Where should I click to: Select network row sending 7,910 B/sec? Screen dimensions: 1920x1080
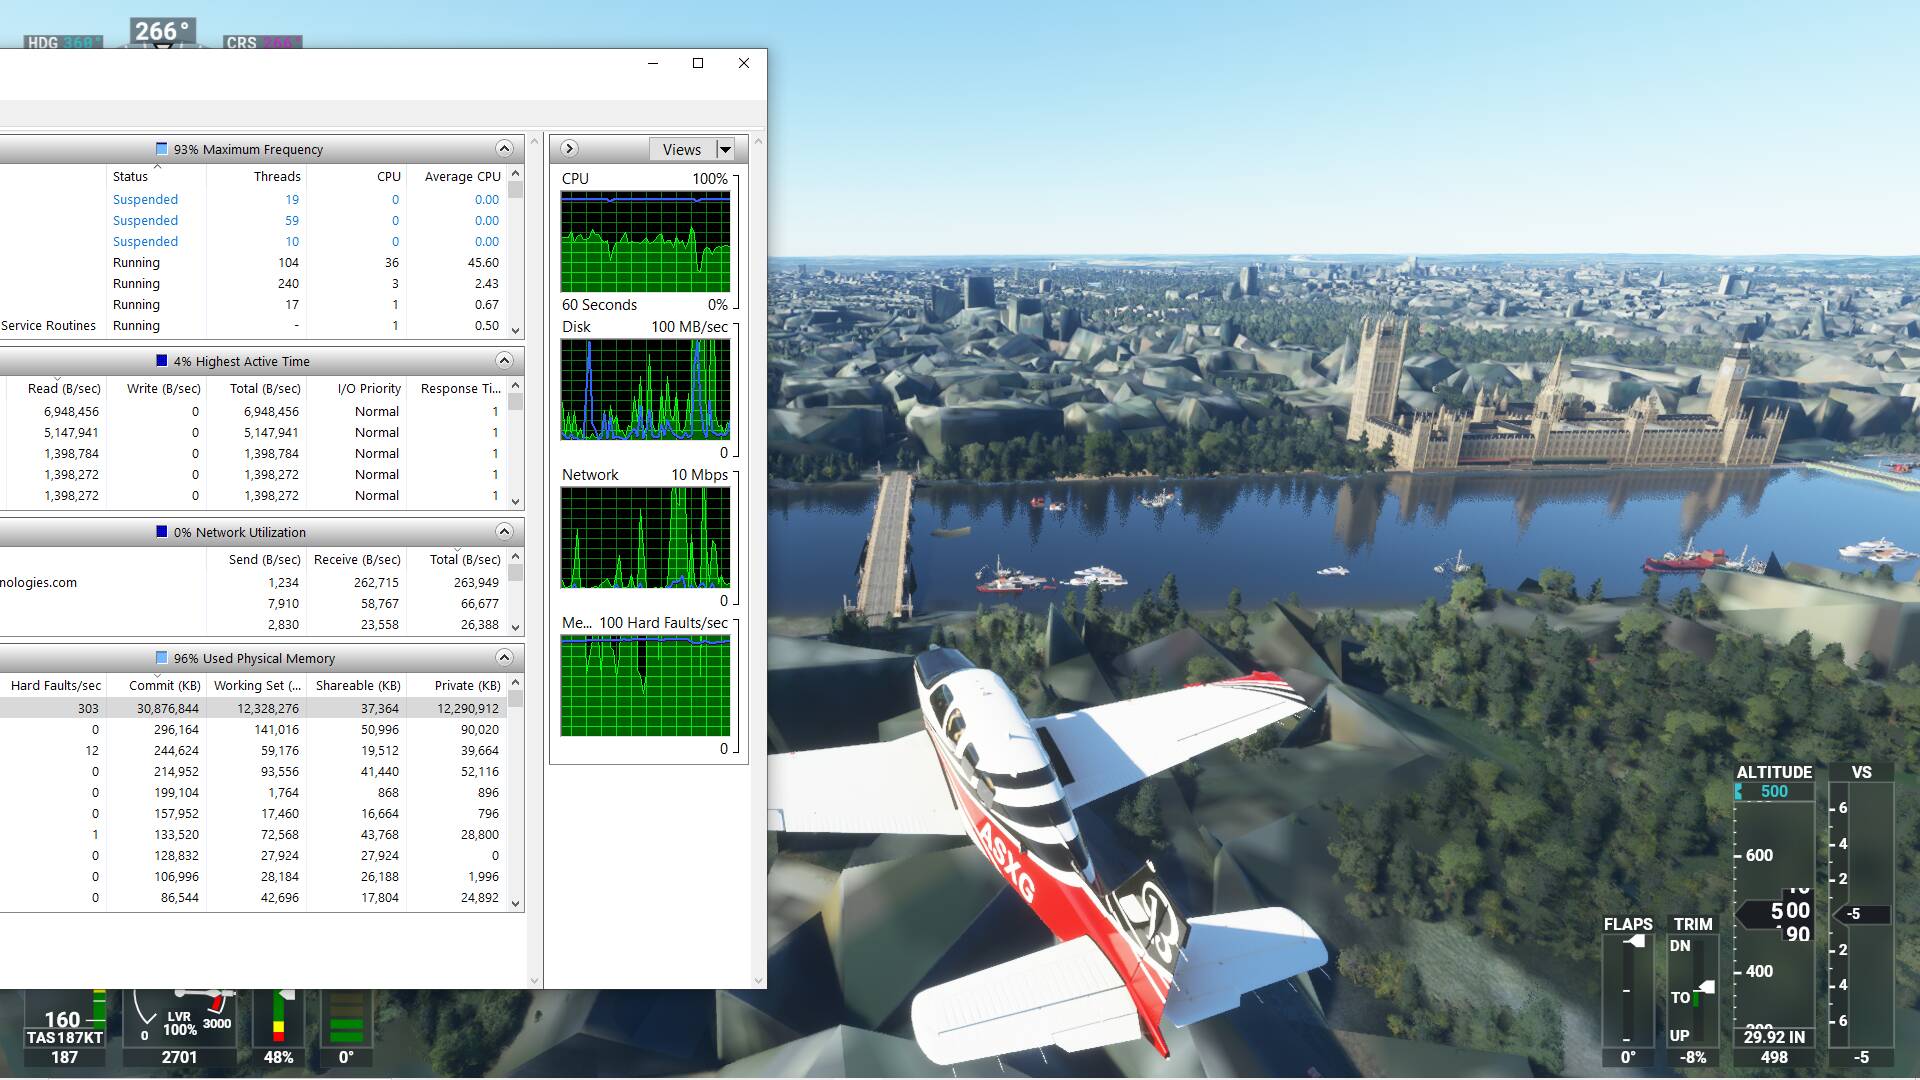(x=253, y=603)
